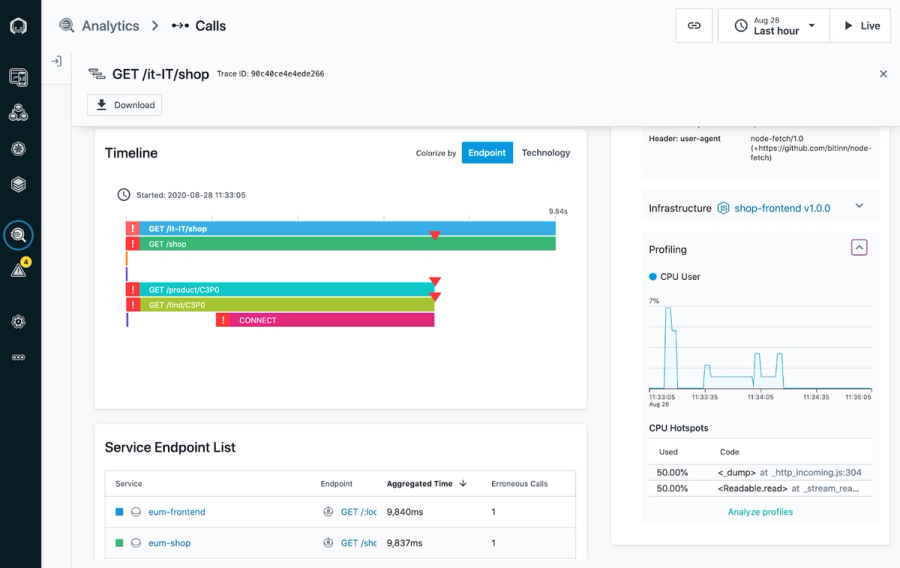Open the Applications sidebar icon
Image resolution: width=900 pixels, height=568 pixels.
(x=18, y=112)
